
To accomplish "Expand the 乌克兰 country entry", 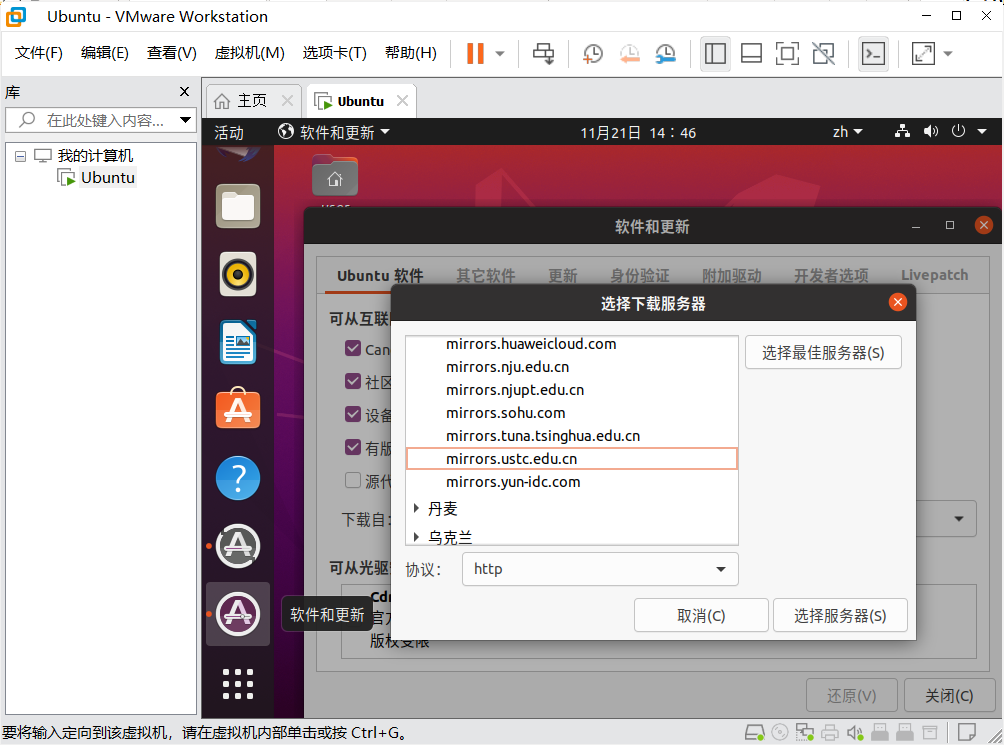I will pos(417,536).
